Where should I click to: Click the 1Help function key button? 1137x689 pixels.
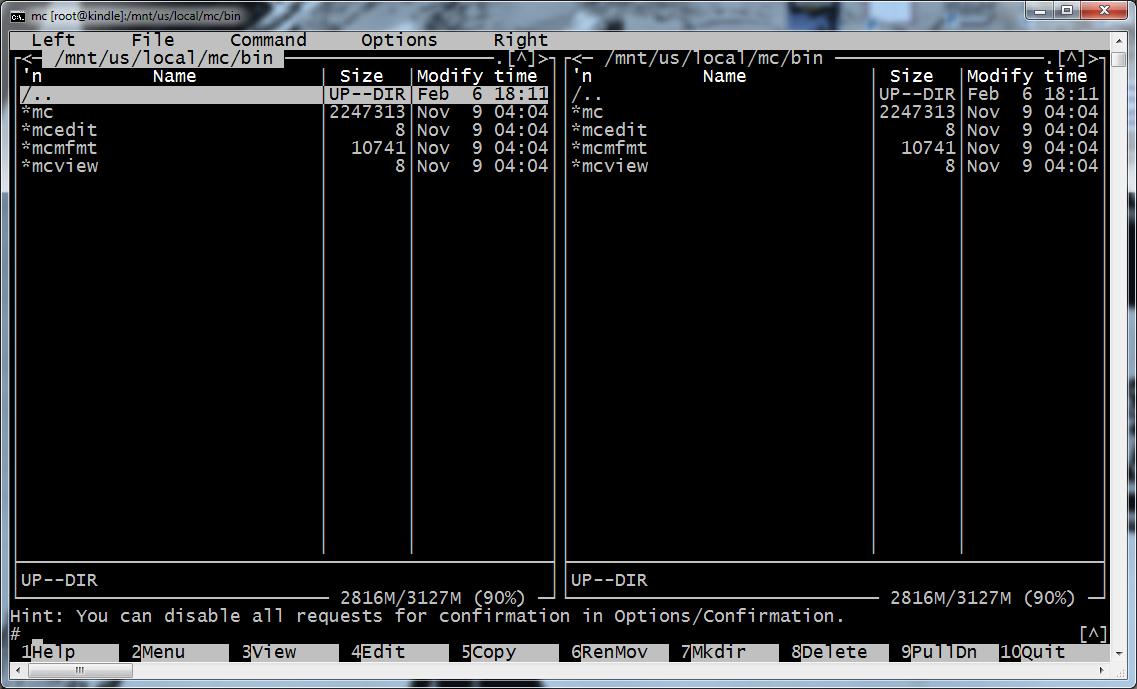tap(70, 652)
